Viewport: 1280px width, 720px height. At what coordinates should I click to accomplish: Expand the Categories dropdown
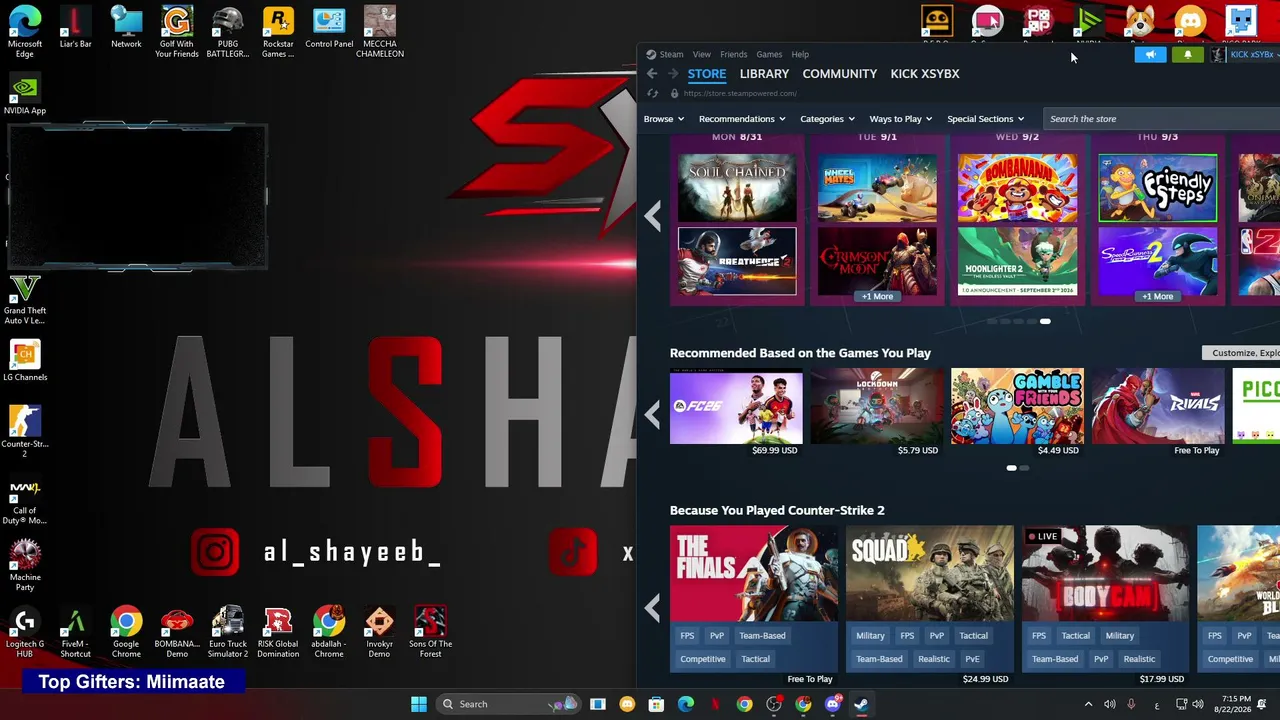[x=827, y=119]
